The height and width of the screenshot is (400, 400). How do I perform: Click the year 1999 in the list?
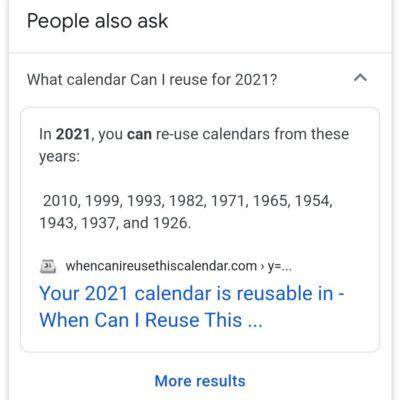click(x=102, y=201)
